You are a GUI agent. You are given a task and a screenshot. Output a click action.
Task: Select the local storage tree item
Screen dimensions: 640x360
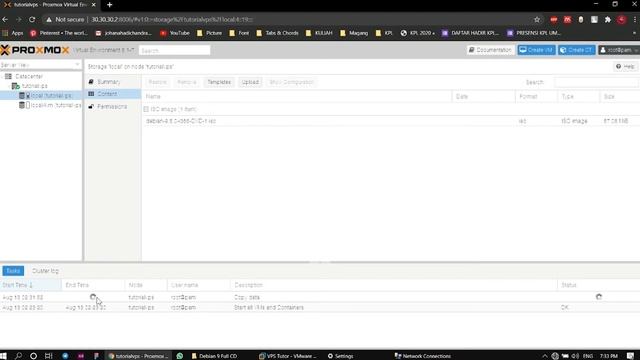click(x=51, y=96)
